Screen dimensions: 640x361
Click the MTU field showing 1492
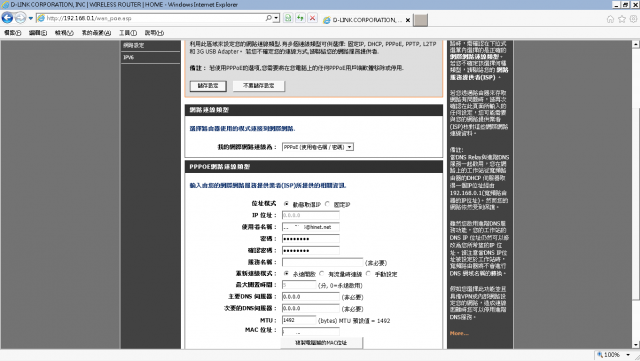[x=299, y=320]
